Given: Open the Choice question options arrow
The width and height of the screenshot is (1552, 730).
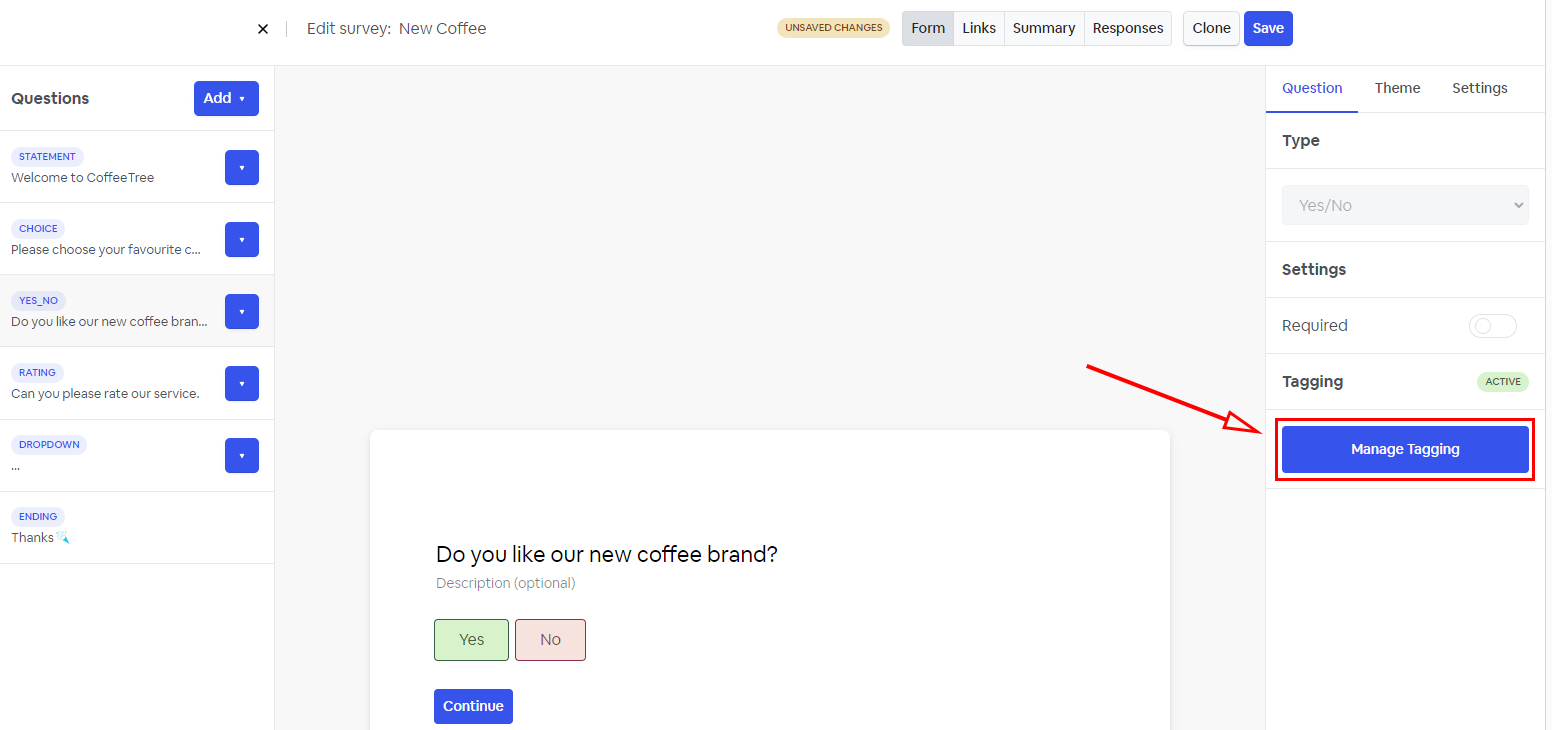Looking at the screenshot, I should pos(242,240).
